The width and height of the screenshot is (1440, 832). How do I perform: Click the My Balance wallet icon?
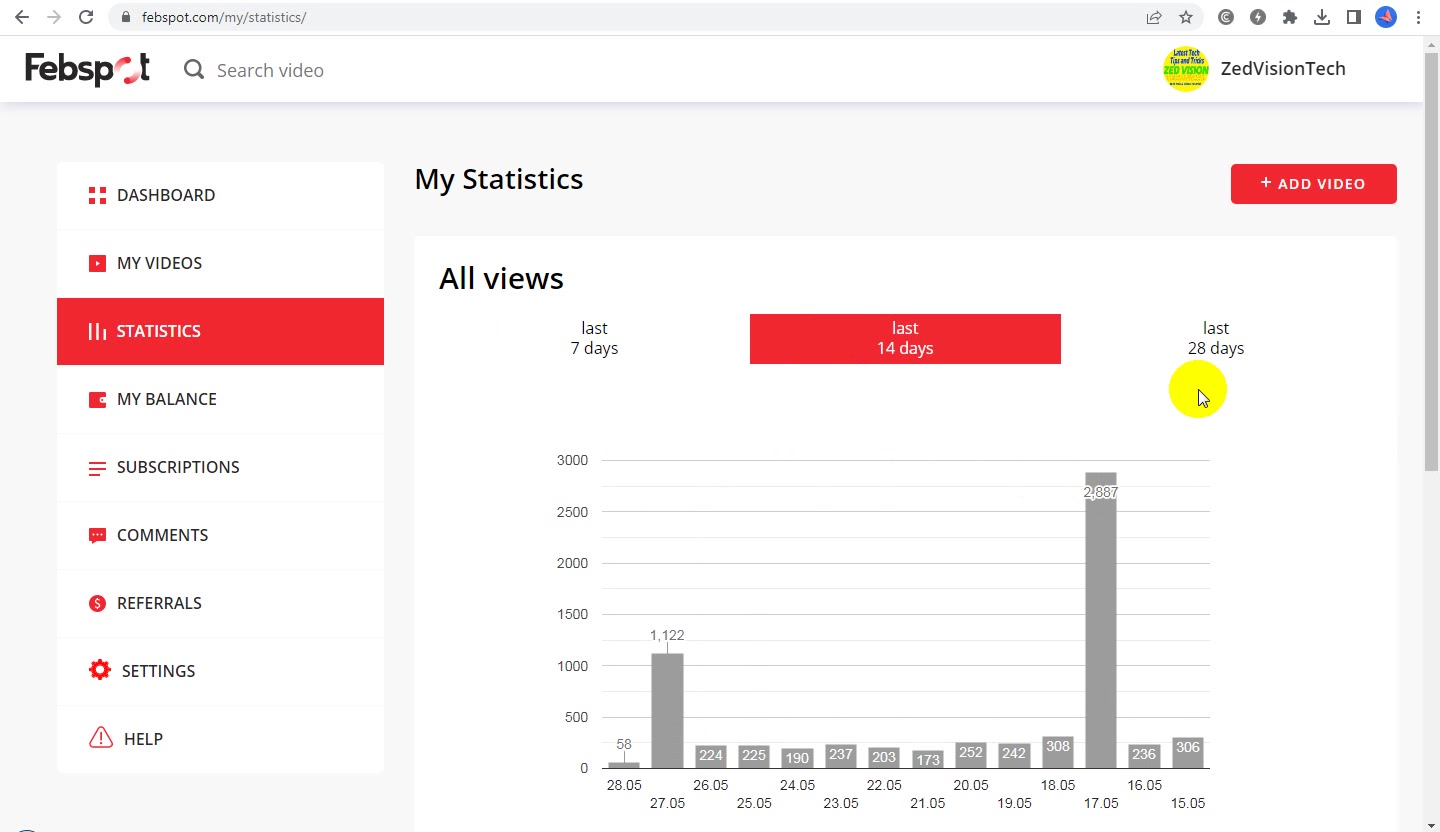(97, 399)
